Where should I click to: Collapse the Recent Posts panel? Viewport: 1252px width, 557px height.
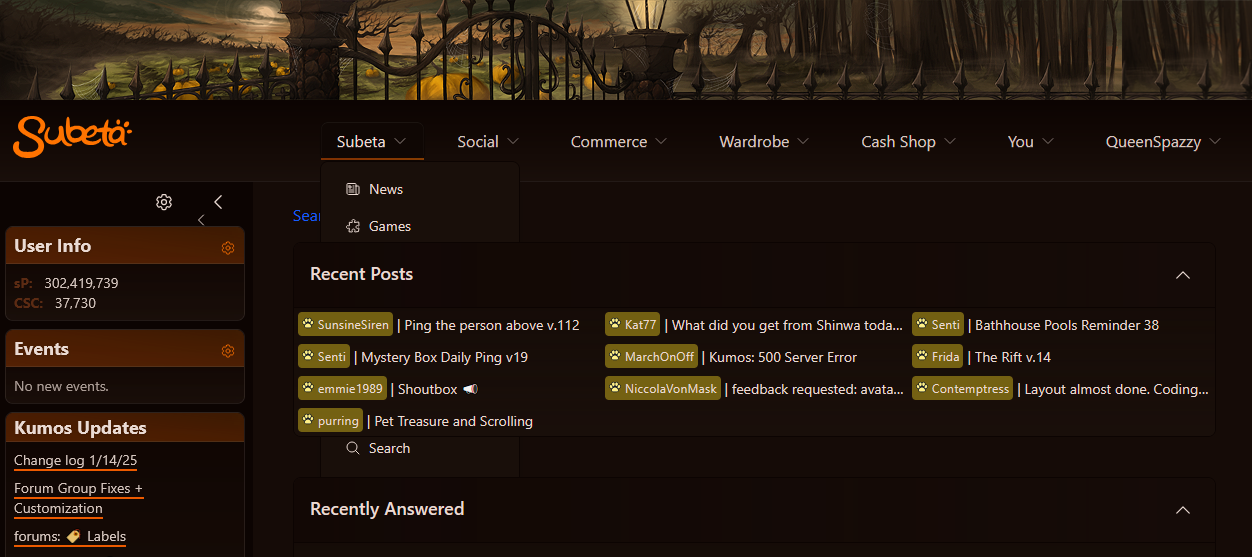click(1183, 275)
